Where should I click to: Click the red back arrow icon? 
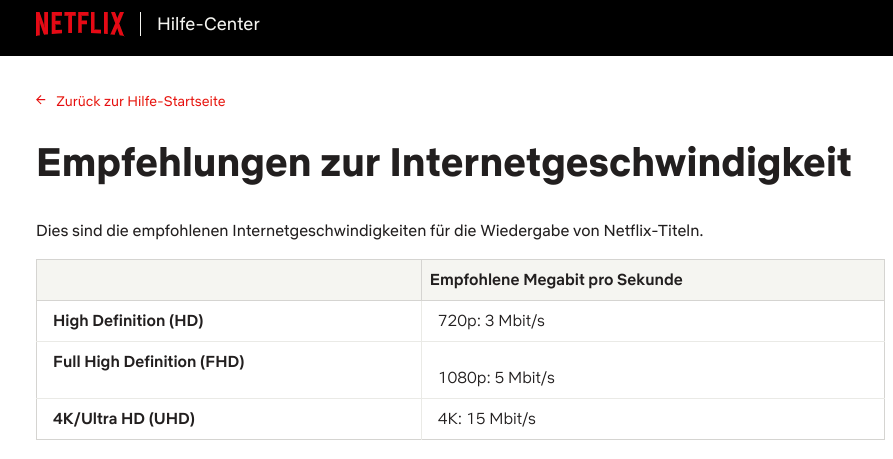tap(41, 100)
